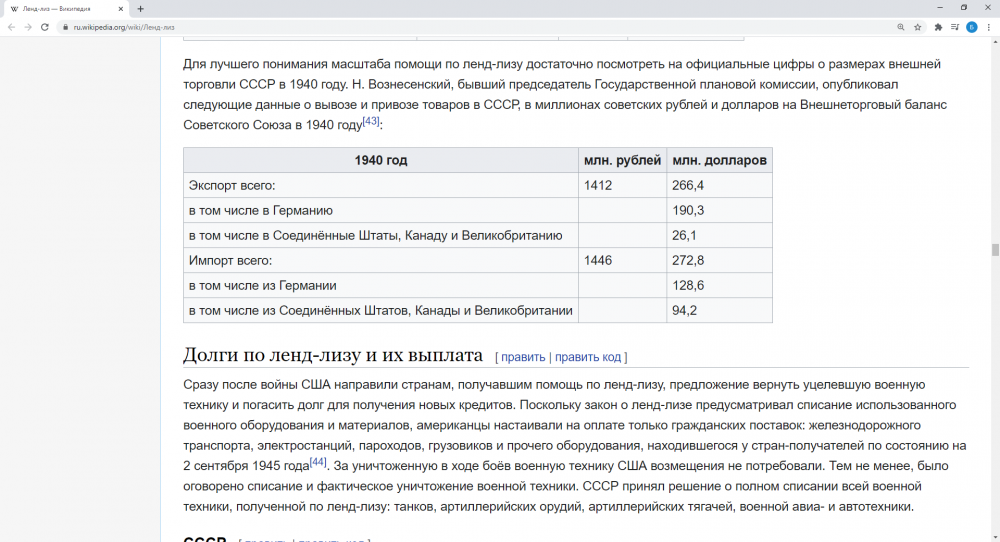Bookmark this page with the star icon

(918, 27)
